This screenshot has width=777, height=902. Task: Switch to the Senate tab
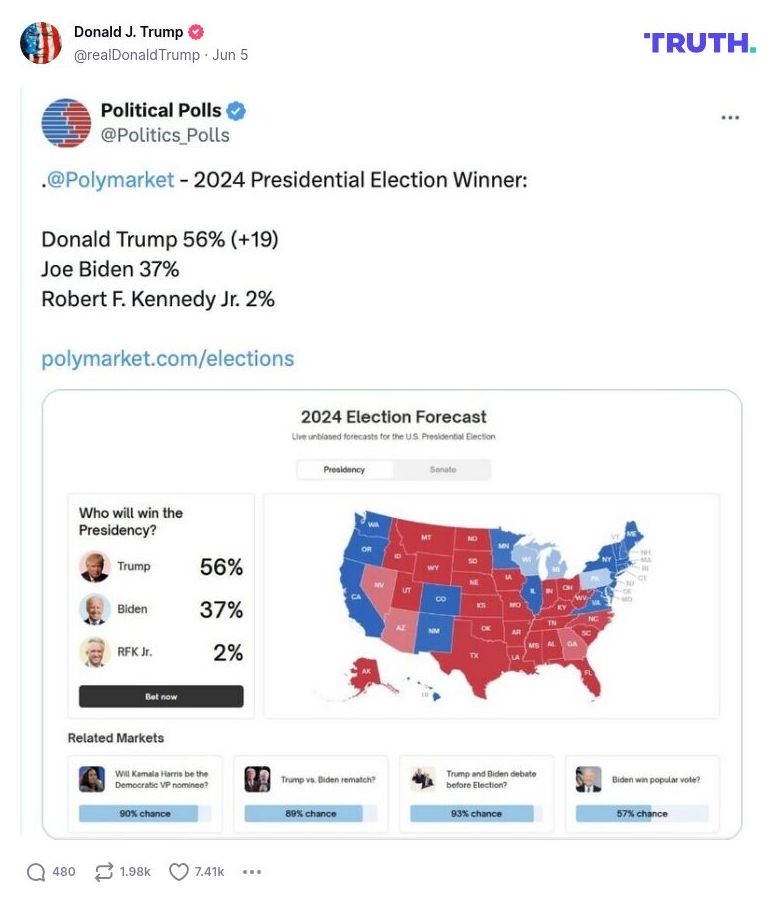click(443, 469)
